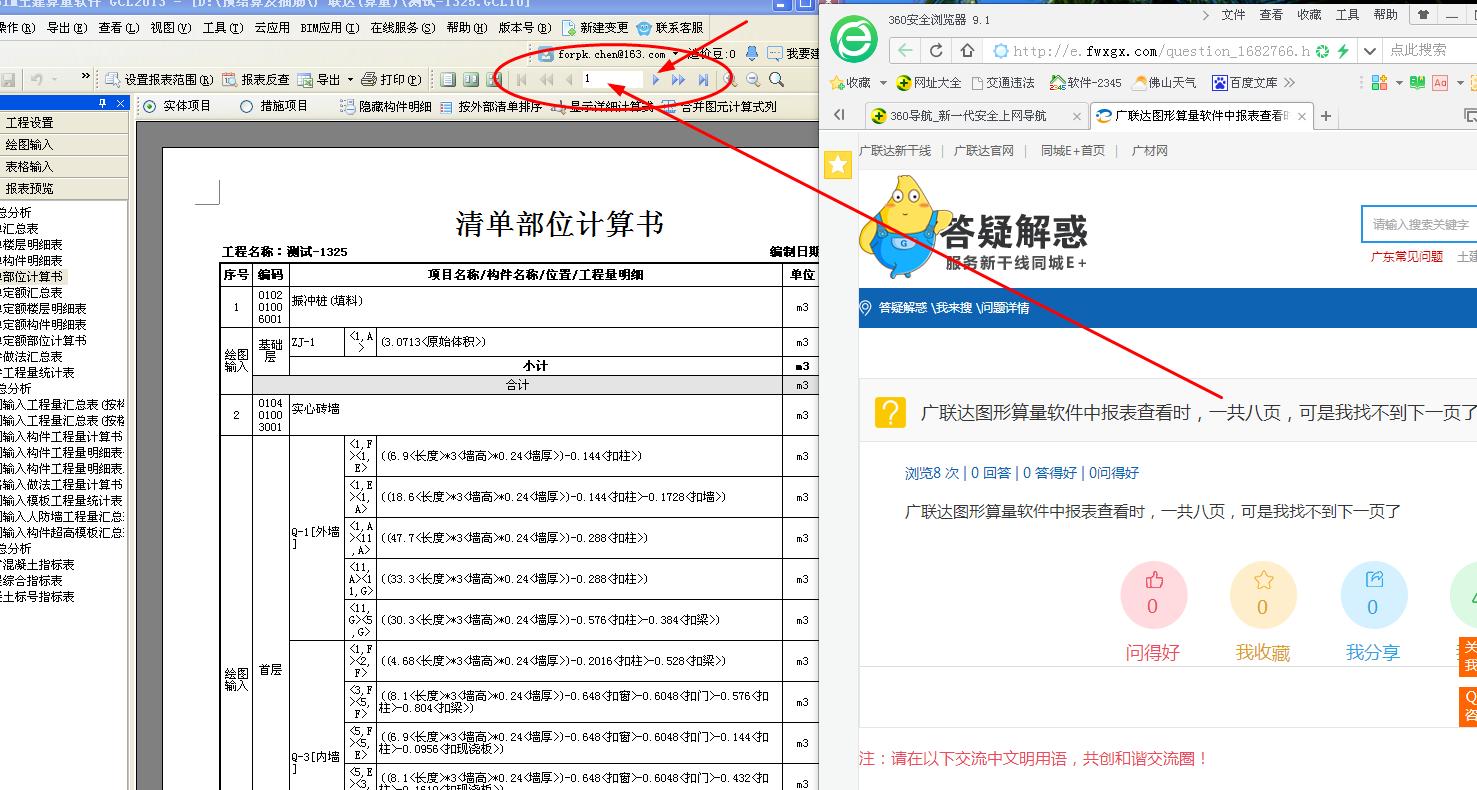The width and height of the screenshot is (1477, 790).
Task: Click 问得好 thumbs-up circle
Action: coord(1153,596)
